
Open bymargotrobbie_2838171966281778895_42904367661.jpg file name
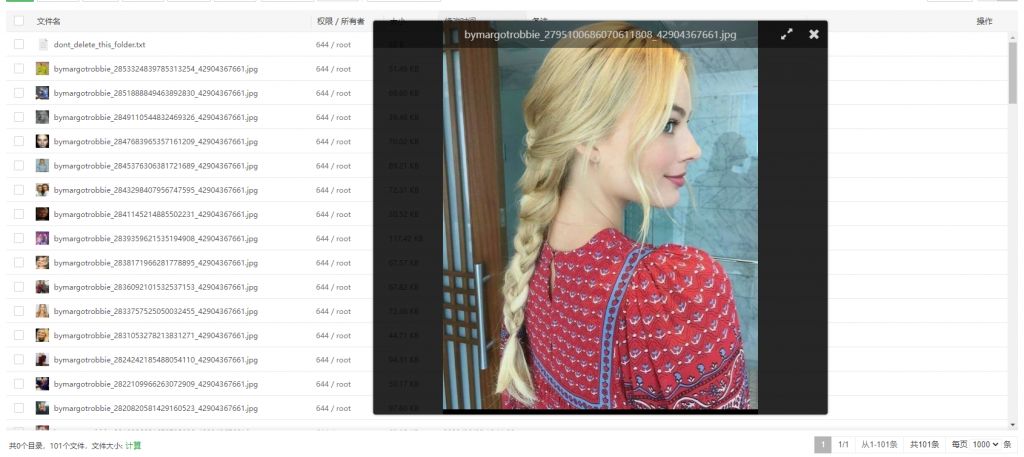155,263
